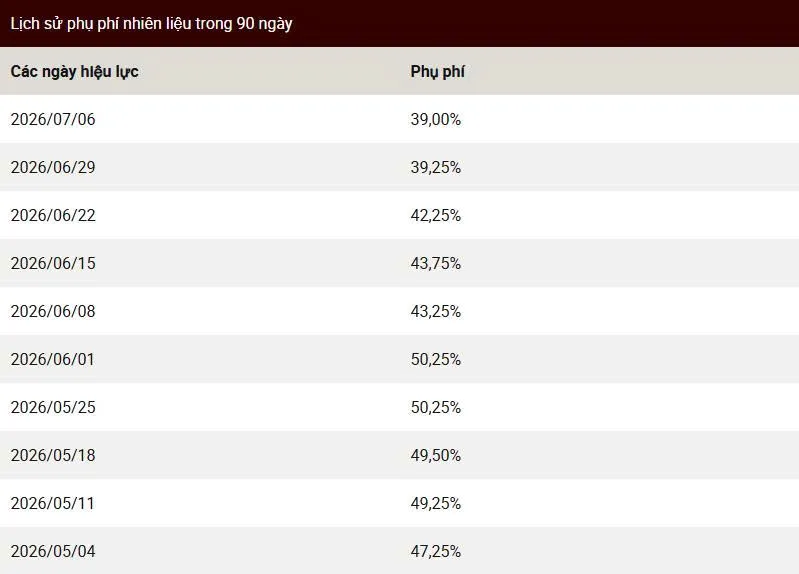Select the 2026/06/08 date row
Screen dimensions: 799x574
[400, 311]
